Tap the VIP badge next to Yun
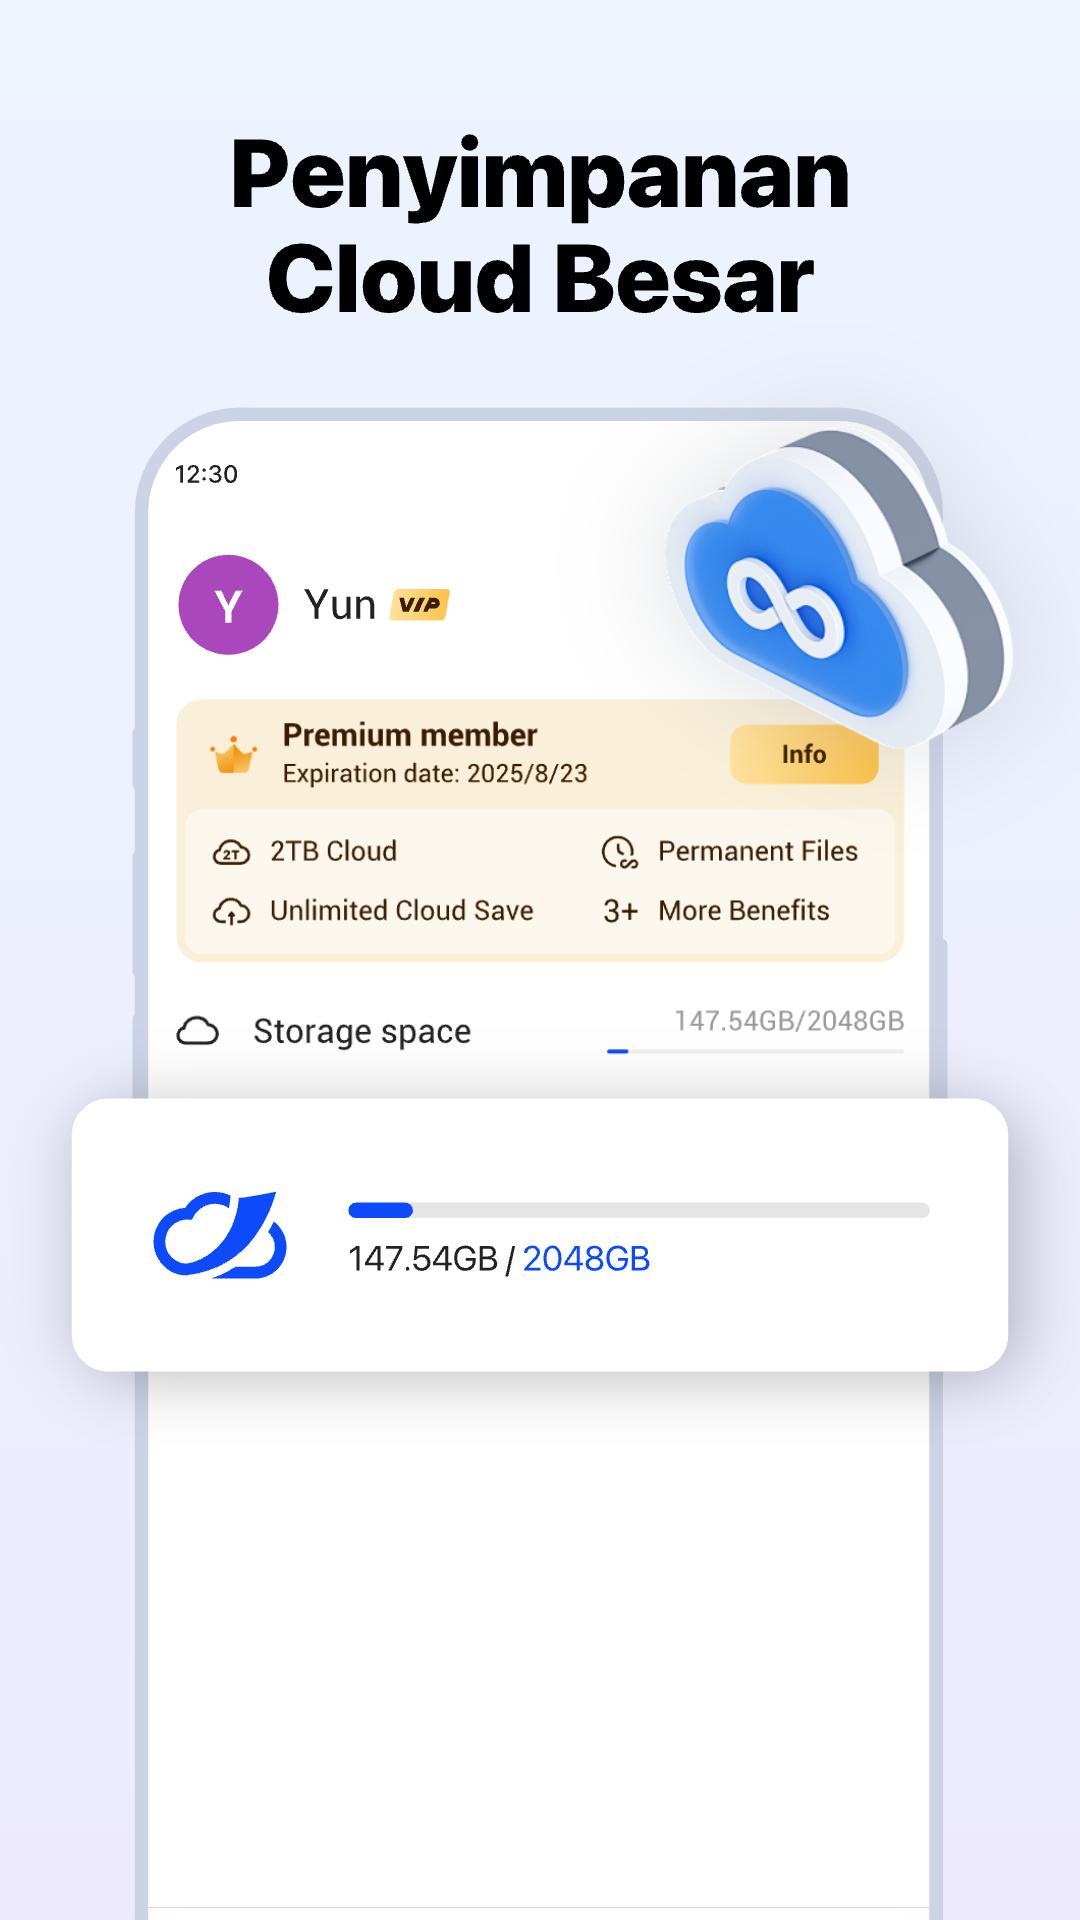The image size is (1080, 1920). [x=419, y=605]
